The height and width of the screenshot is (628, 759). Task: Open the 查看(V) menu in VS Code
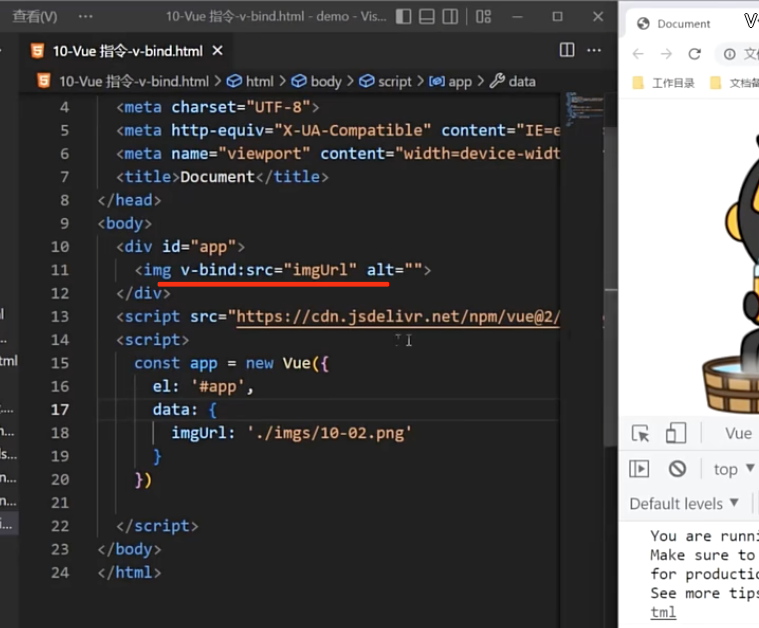[35, 16]
